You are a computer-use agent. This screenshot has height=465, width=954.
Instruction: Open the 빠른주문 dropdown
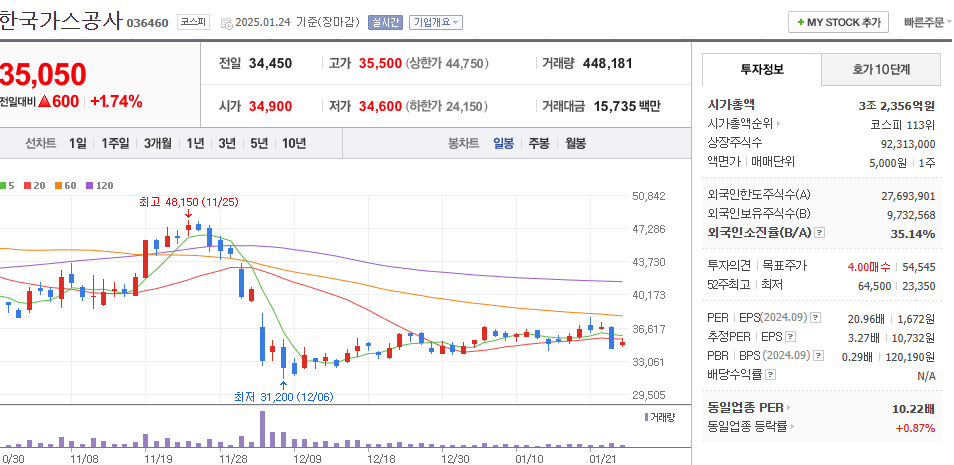pyautogui.click(x=928, y=23)
